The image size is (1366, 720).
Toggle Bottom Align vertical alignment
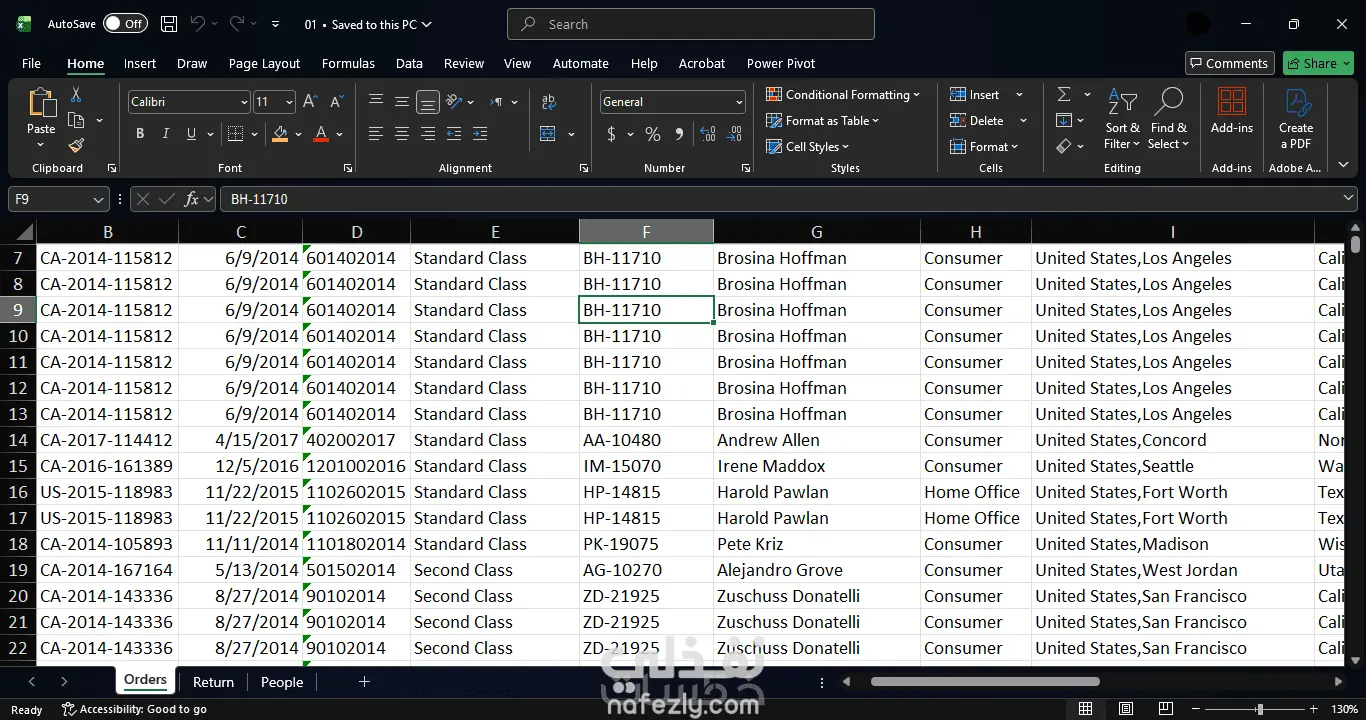tap(427, 102)
